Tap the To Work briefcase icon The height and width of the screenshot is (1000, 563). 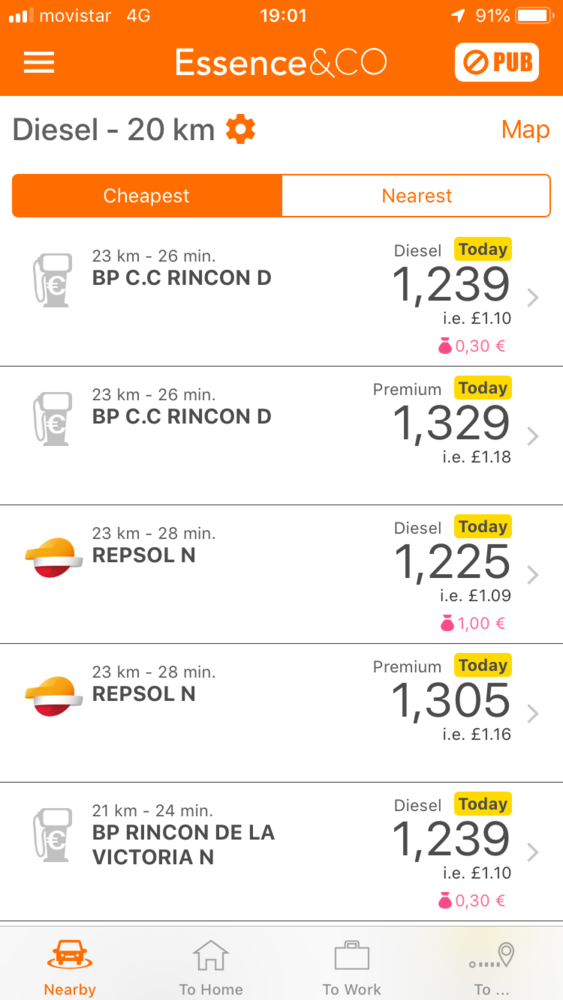tap(352, 956)
